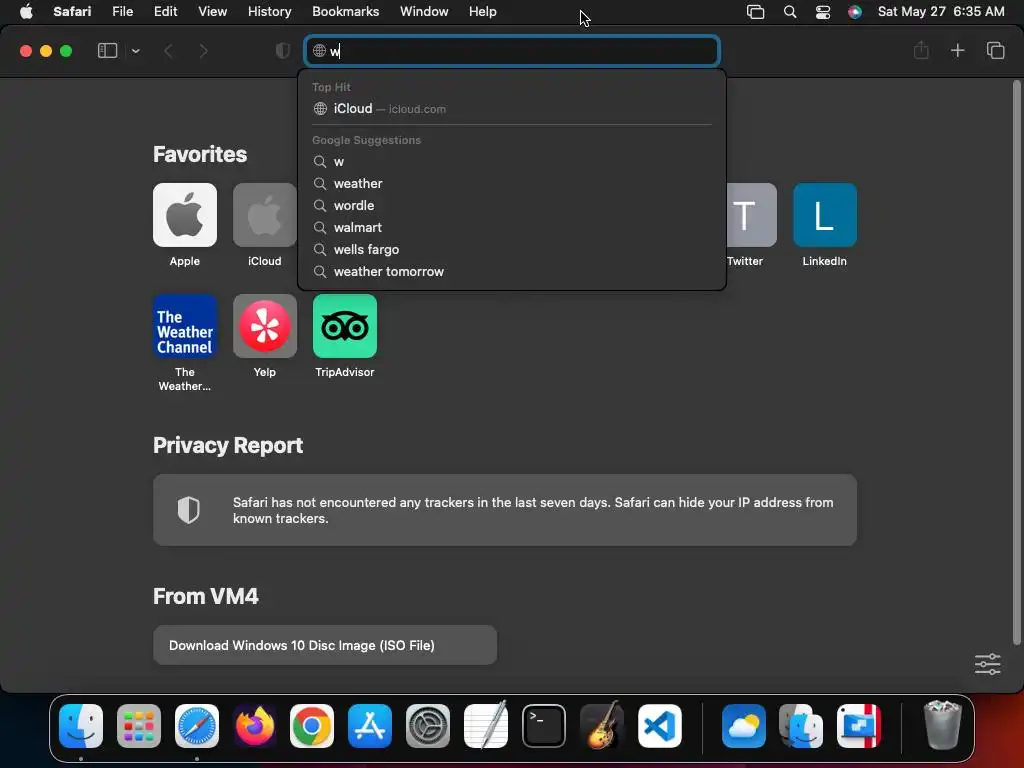Open the View menu
The width and height of the screenshot is (1024, 768).
(x=212, y=12)
